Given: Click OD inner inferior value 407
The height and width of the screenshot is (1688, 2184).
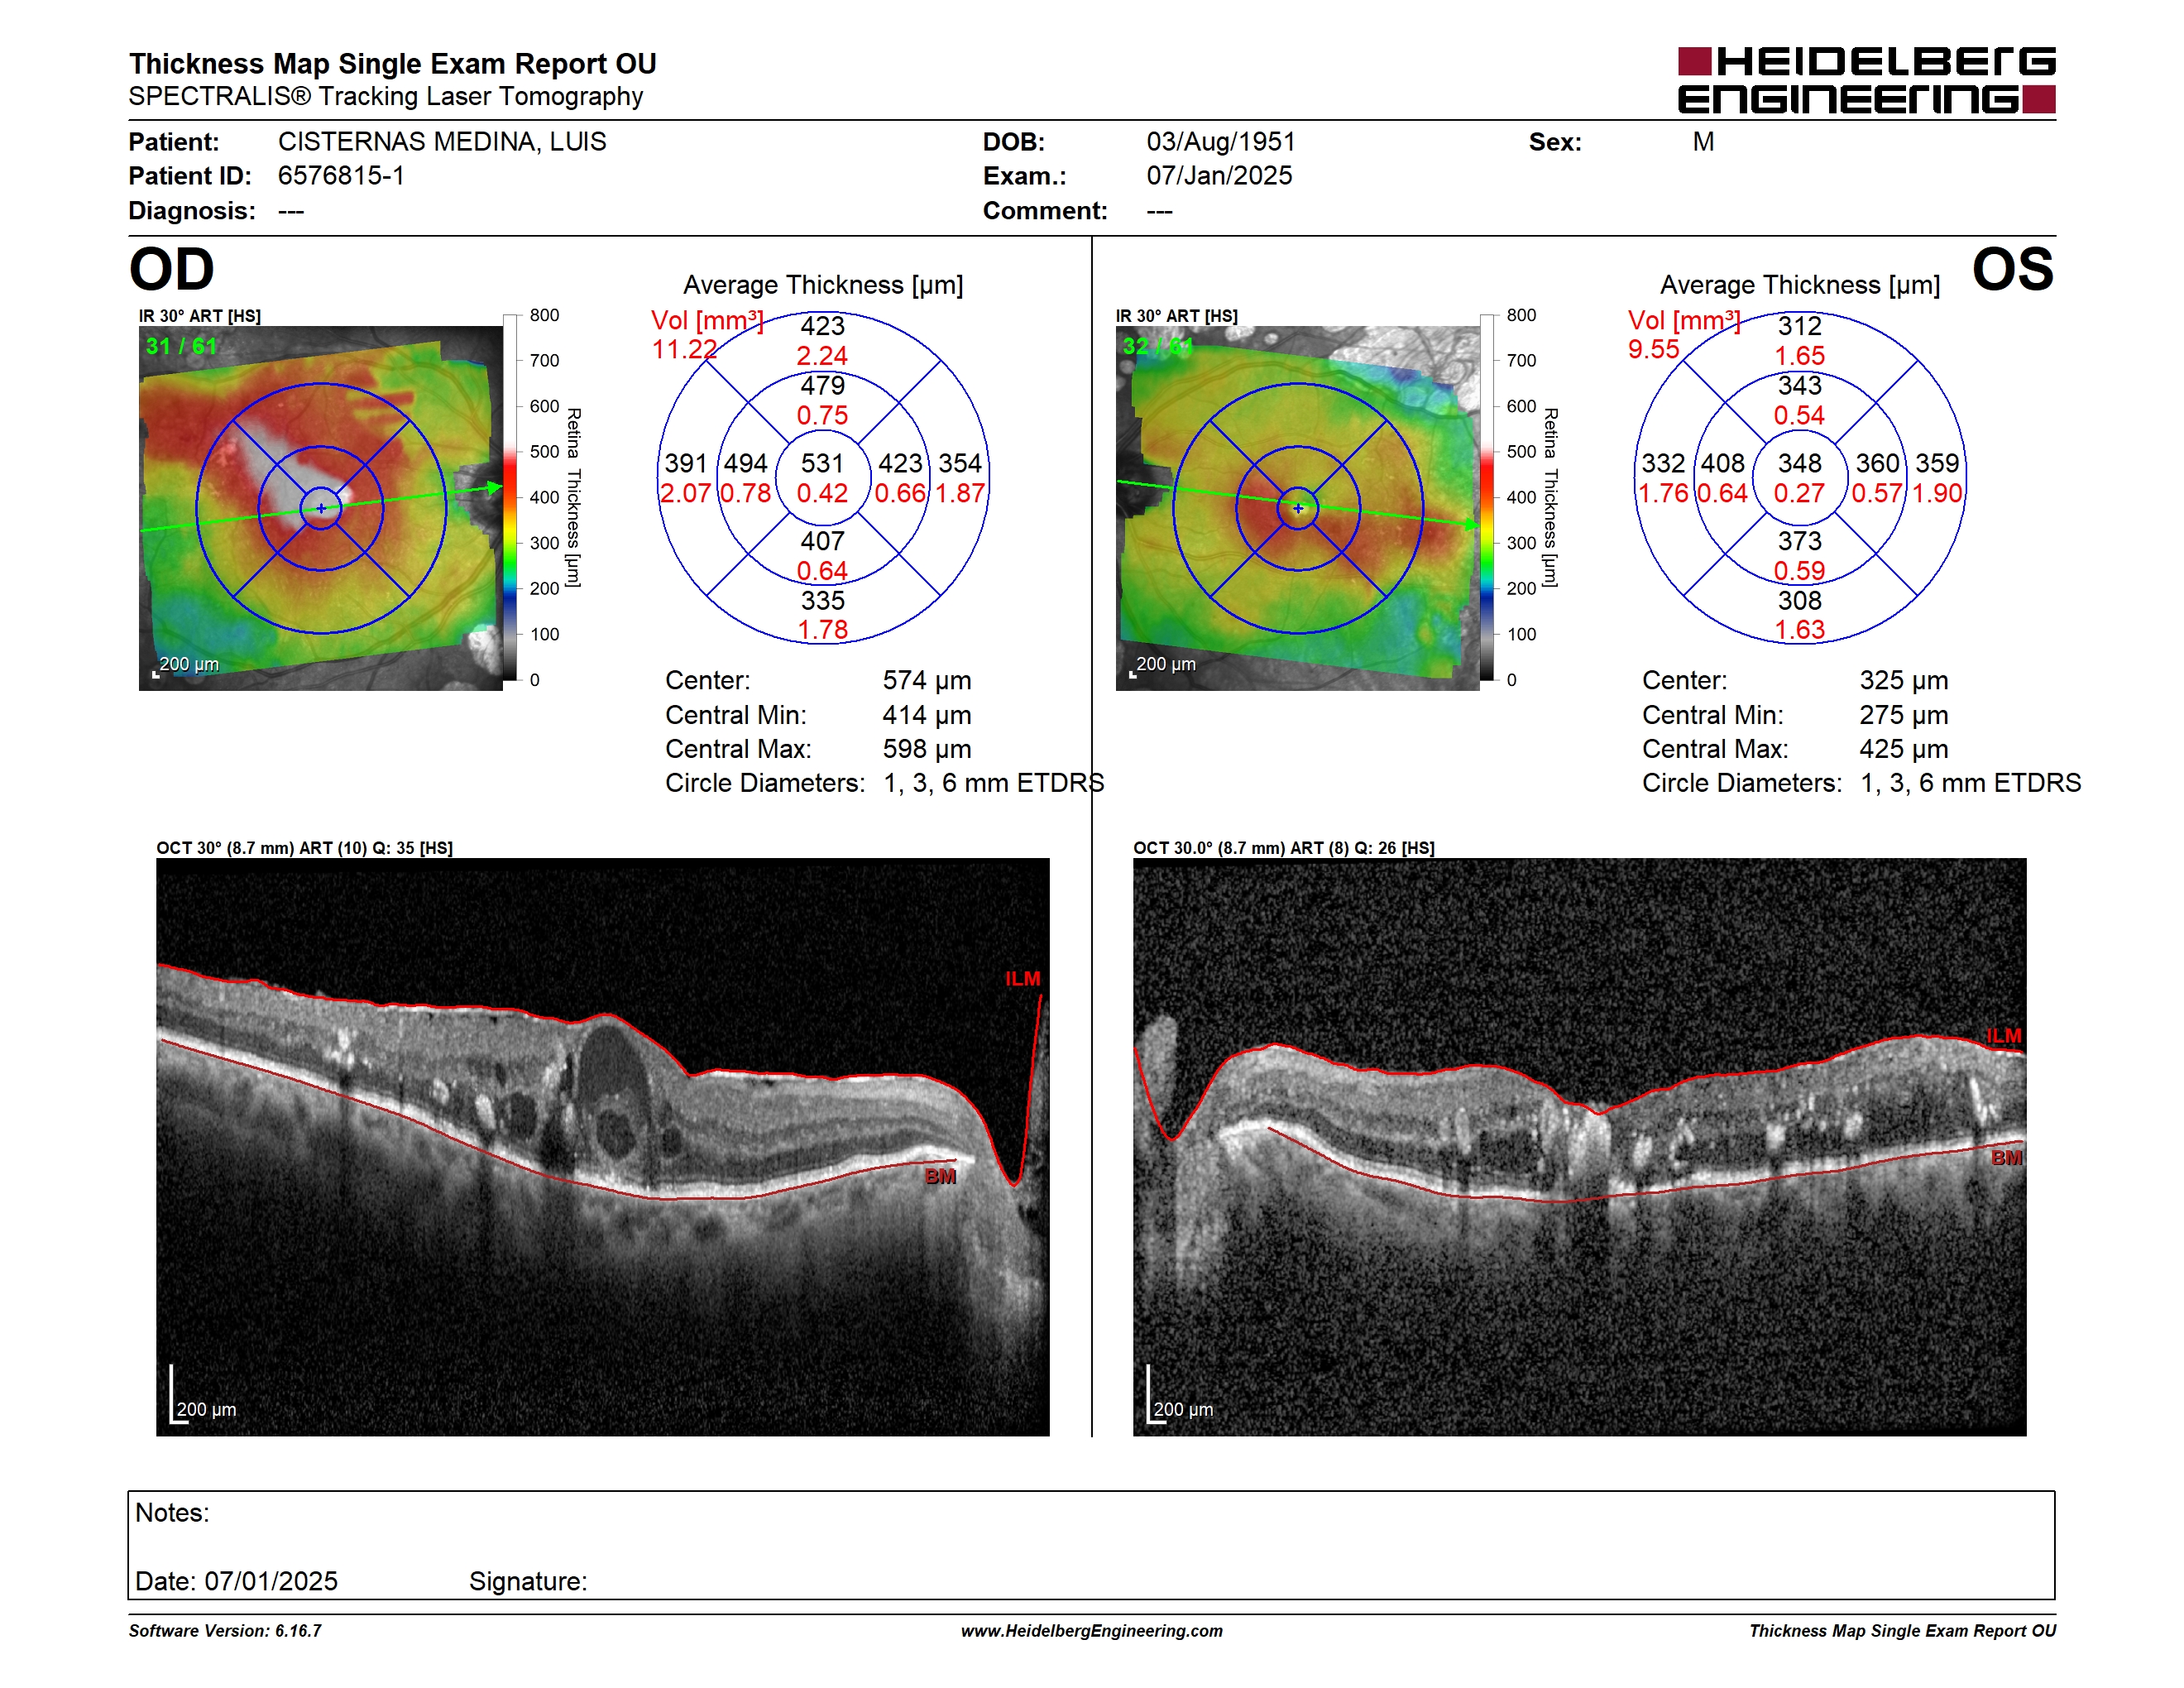Looking at the screenshot, I should coord(822,541).
